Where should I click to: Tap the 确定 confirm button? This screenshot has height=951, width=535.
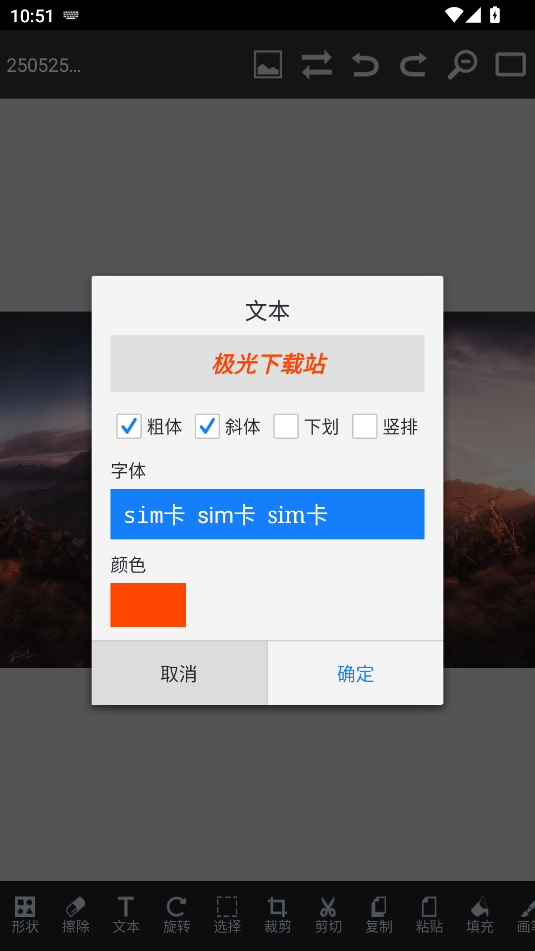coord(355,673)
